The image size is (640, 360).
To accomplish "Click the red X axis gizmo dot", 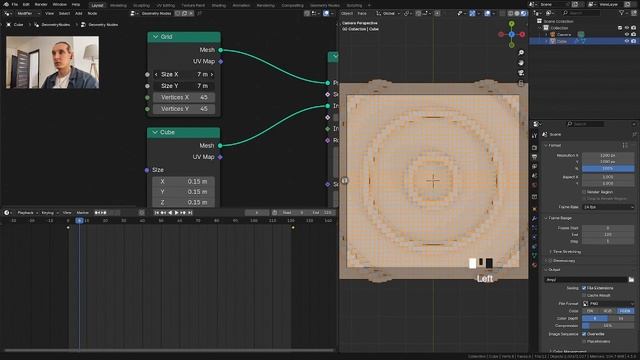I will (x=522, y=35).
